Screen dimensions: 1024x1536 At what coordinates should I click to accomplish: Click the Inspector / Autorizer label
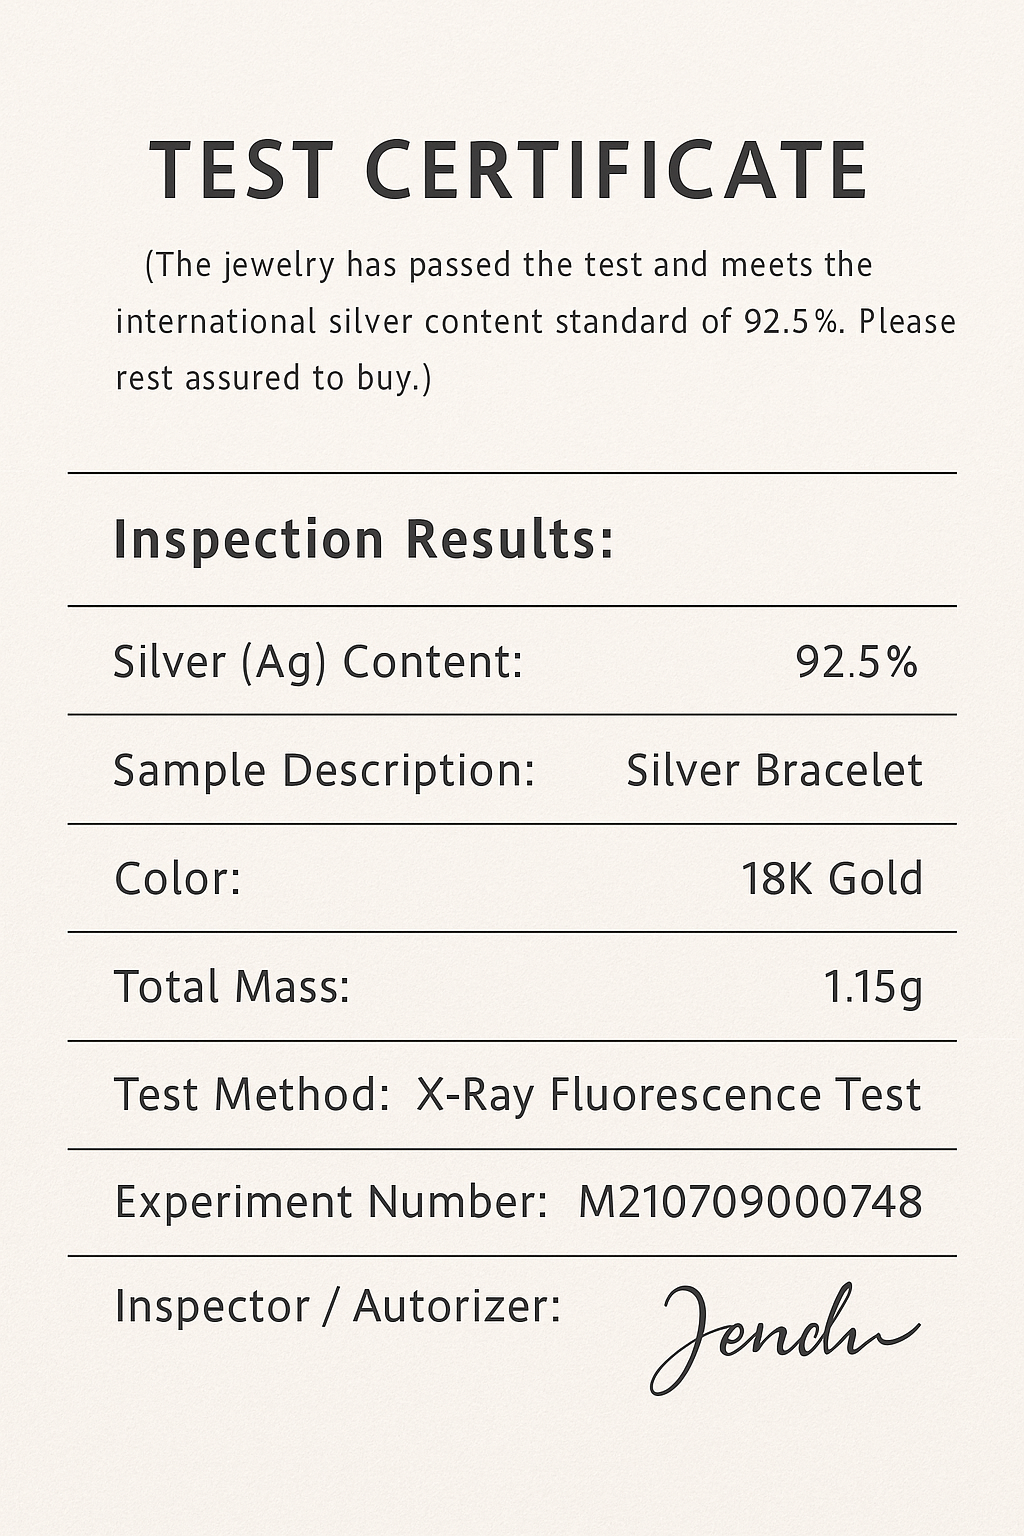coord(337,1307)
